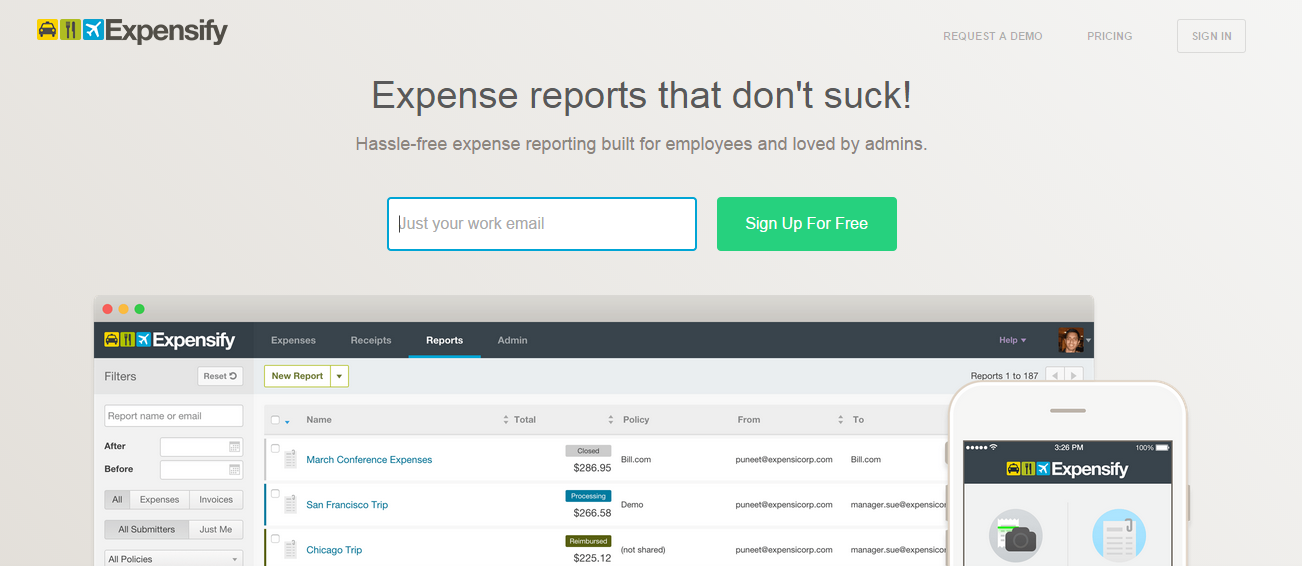The image size is (1302, 566).
Task: Switch to the Expenses tab
Action: [x=293, y=340]
